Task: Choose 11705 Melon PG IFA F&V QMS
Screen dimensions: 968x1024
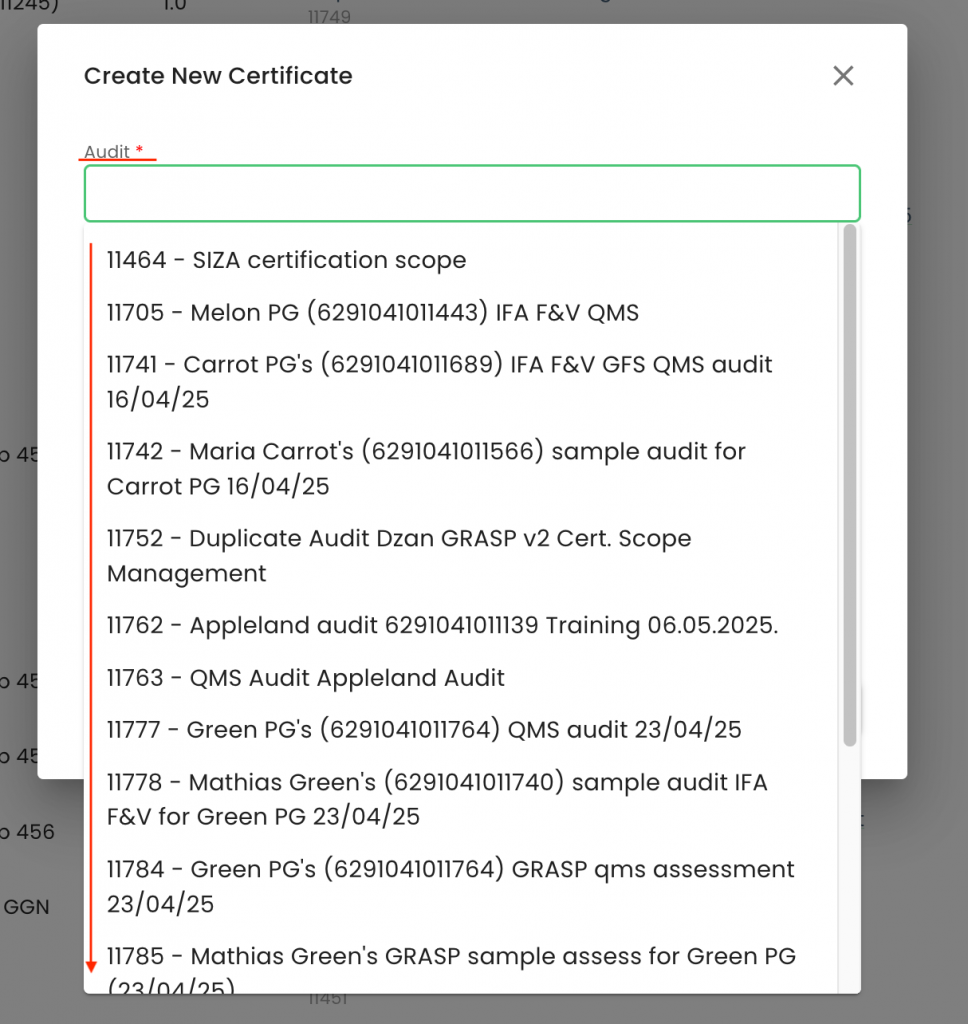Action: pyautogui.click(x=372, y=313)
